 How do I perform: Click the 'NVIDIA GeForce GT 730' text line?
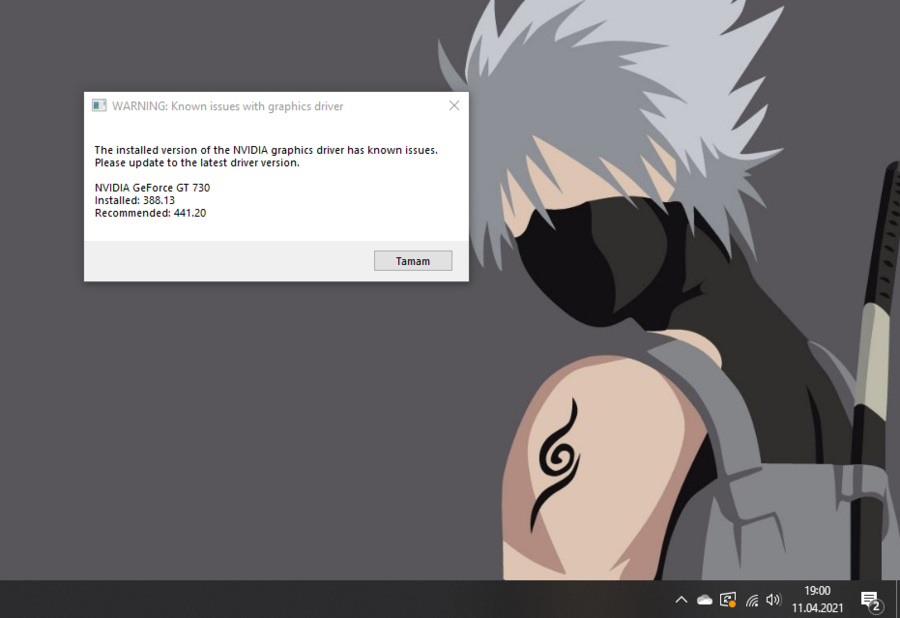(x=152, y=188)
